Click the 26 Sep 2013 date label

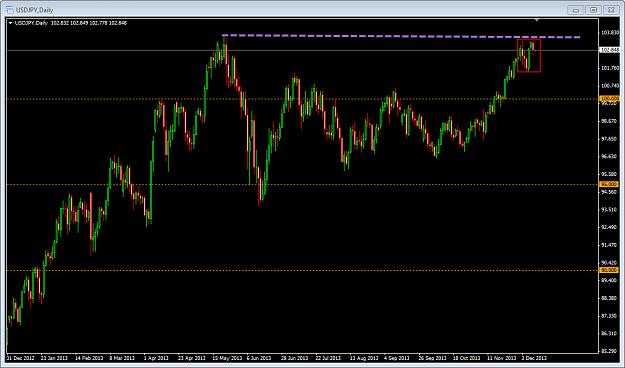[x=431, y=358]
